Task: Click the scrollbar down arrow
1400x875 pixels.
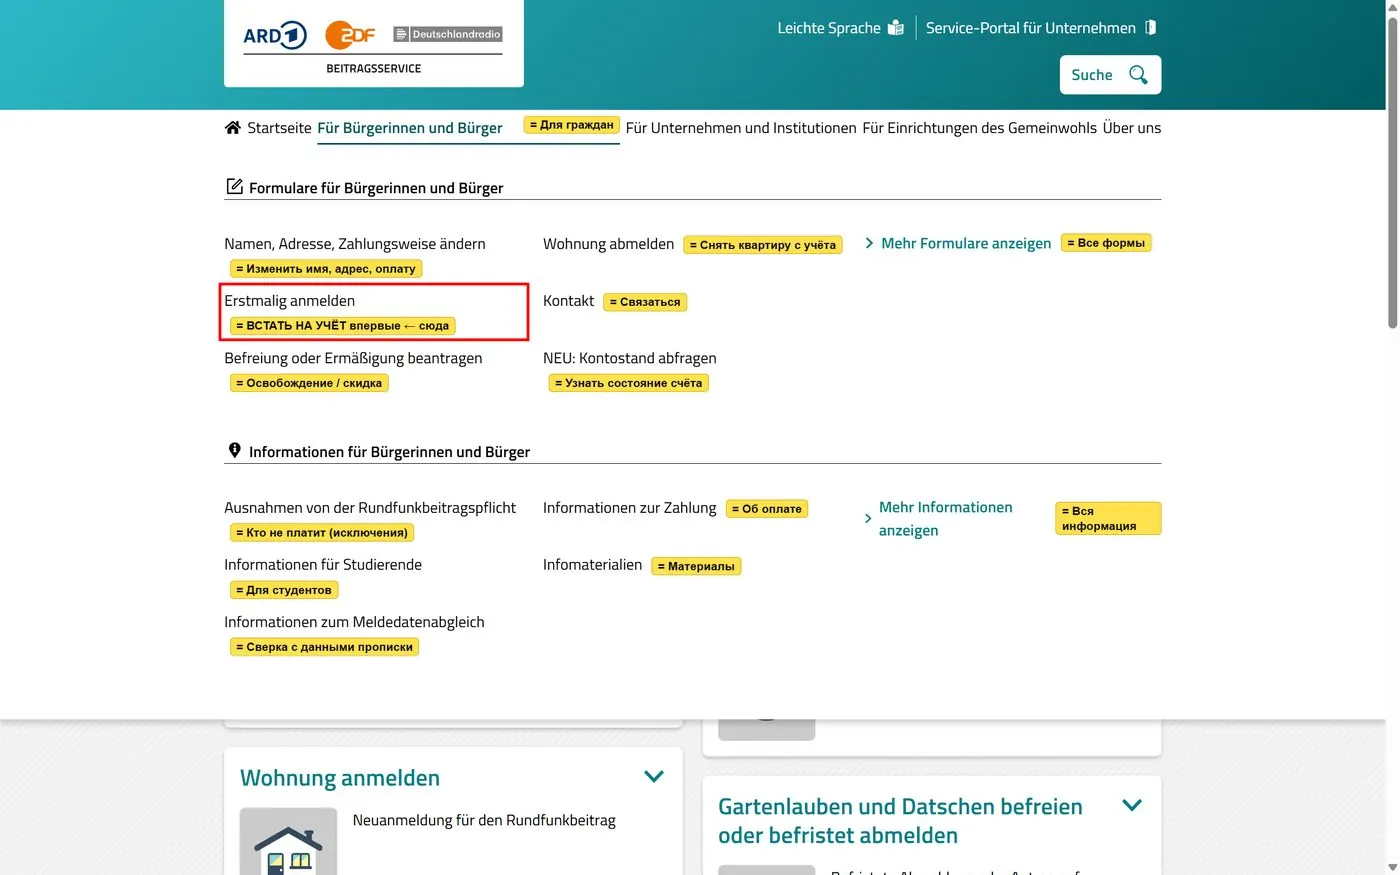Action: click(x=1393, y=867)
